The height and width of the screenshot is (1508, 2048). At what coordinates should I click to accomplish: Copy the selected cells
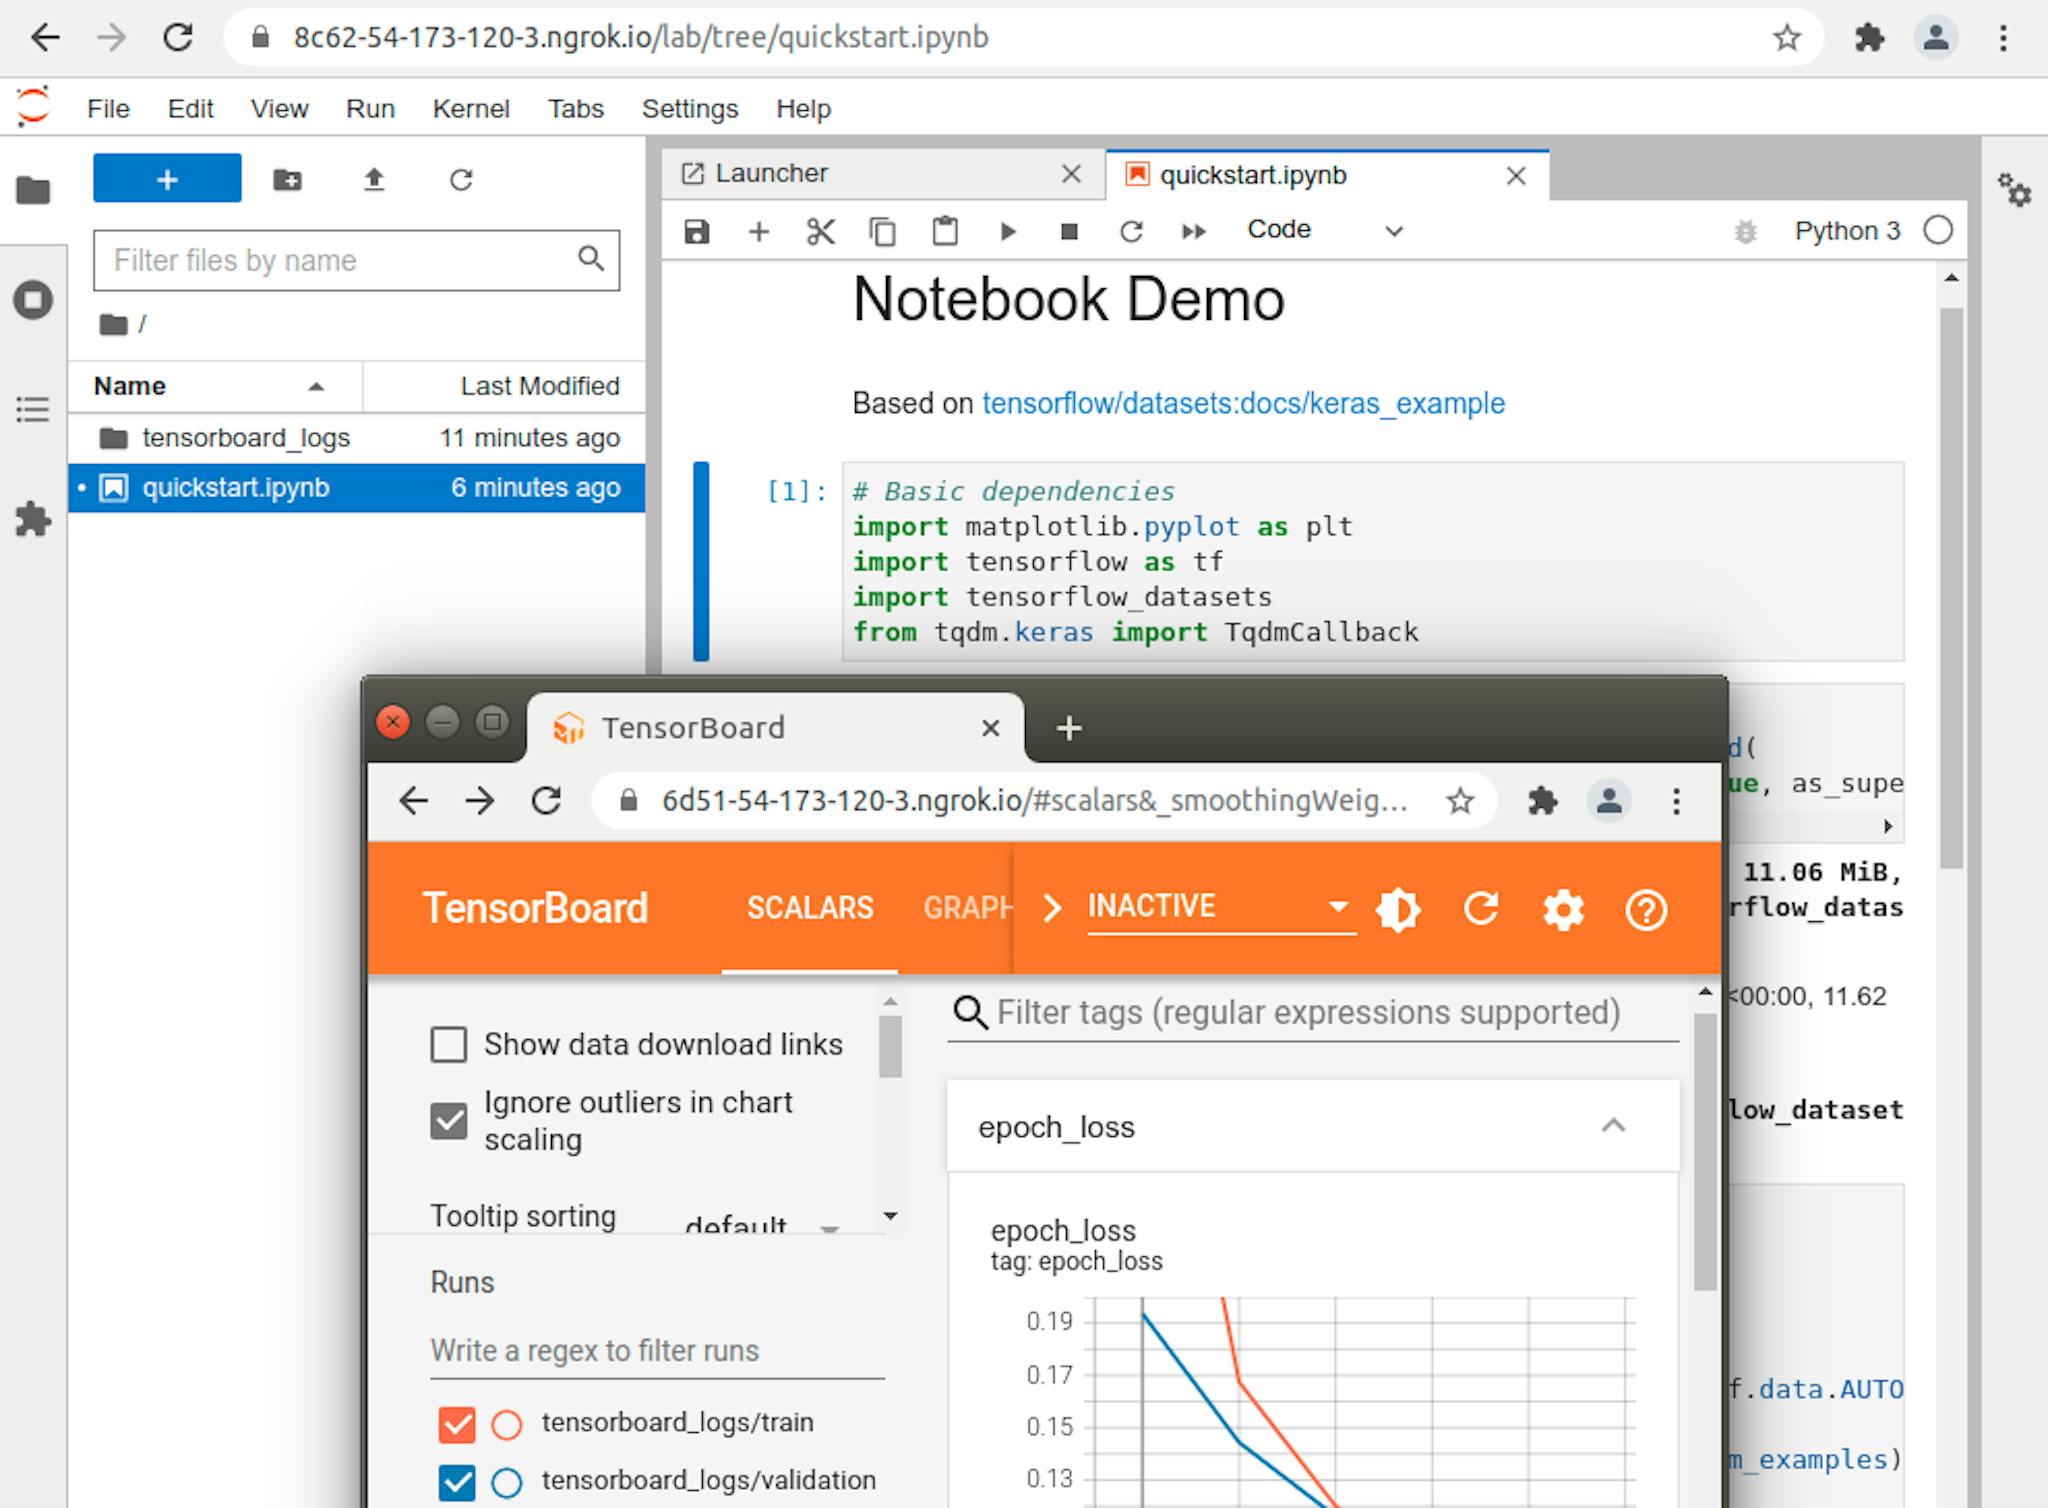point(882,232)
